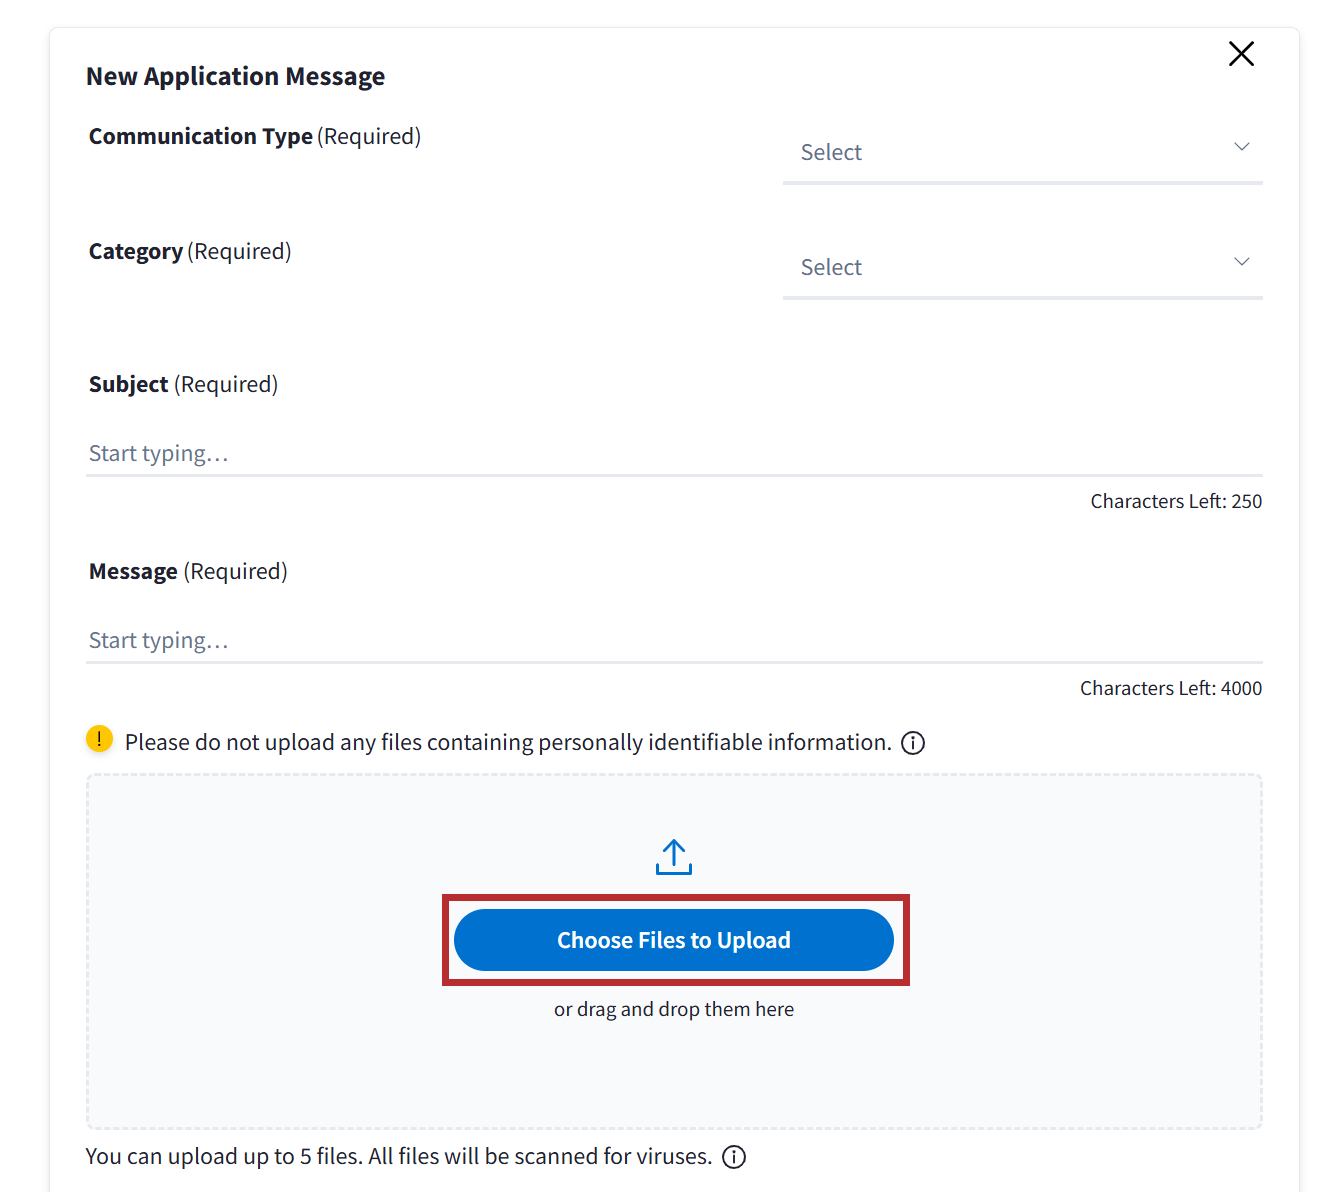Click the upload arrow icon in drop zone
This screenshot has width=1340, height=1192.
pos(674,857)
